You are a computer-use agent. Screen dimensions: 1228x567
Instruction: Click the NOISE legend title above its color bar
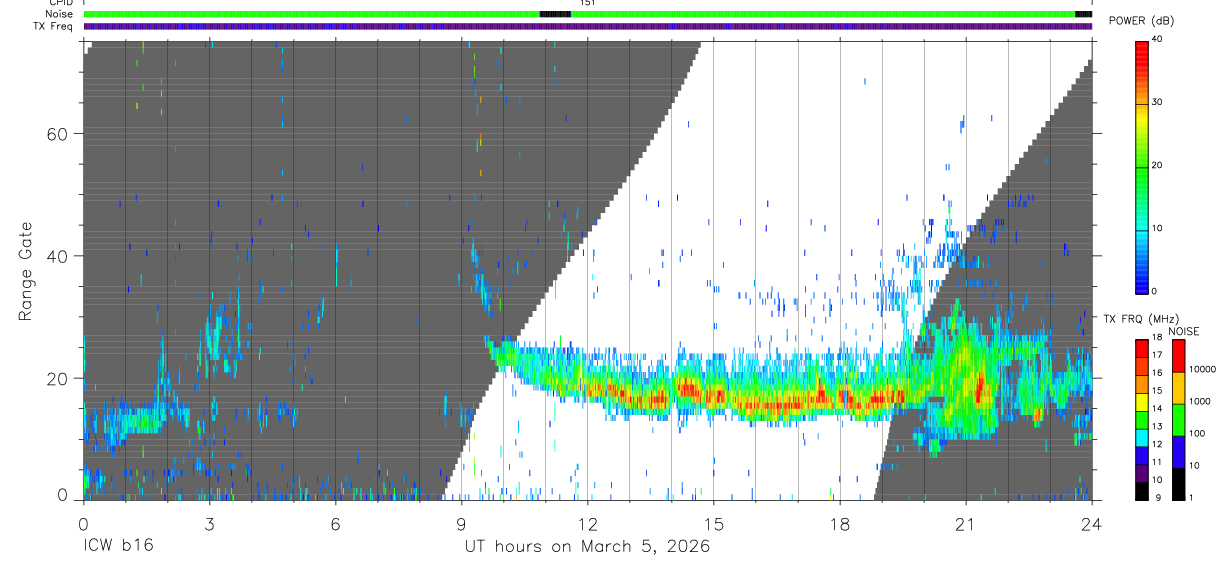point(1183,331)
